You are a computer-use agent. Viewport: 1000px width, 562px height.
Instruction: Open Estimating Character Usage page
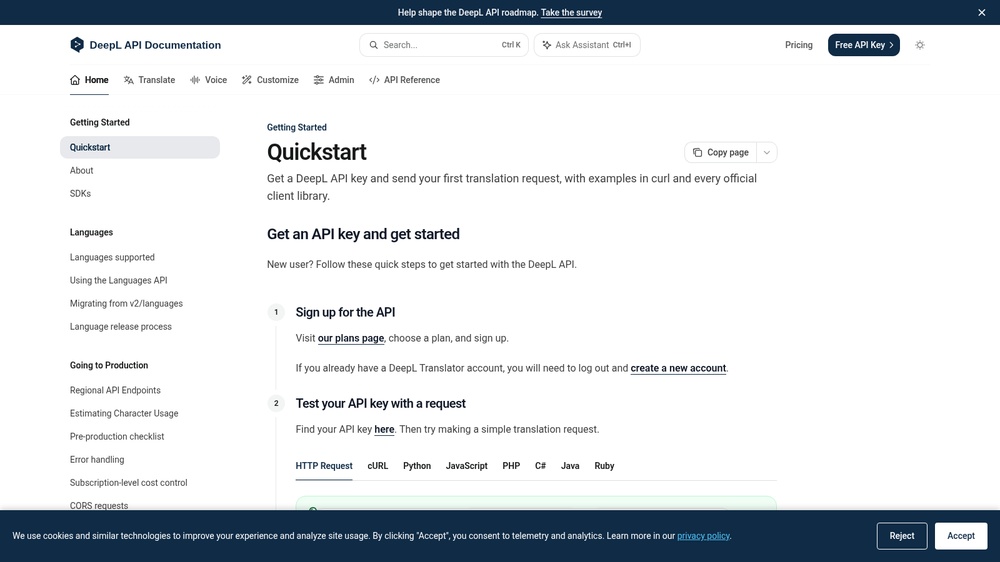tap(124, 413)
